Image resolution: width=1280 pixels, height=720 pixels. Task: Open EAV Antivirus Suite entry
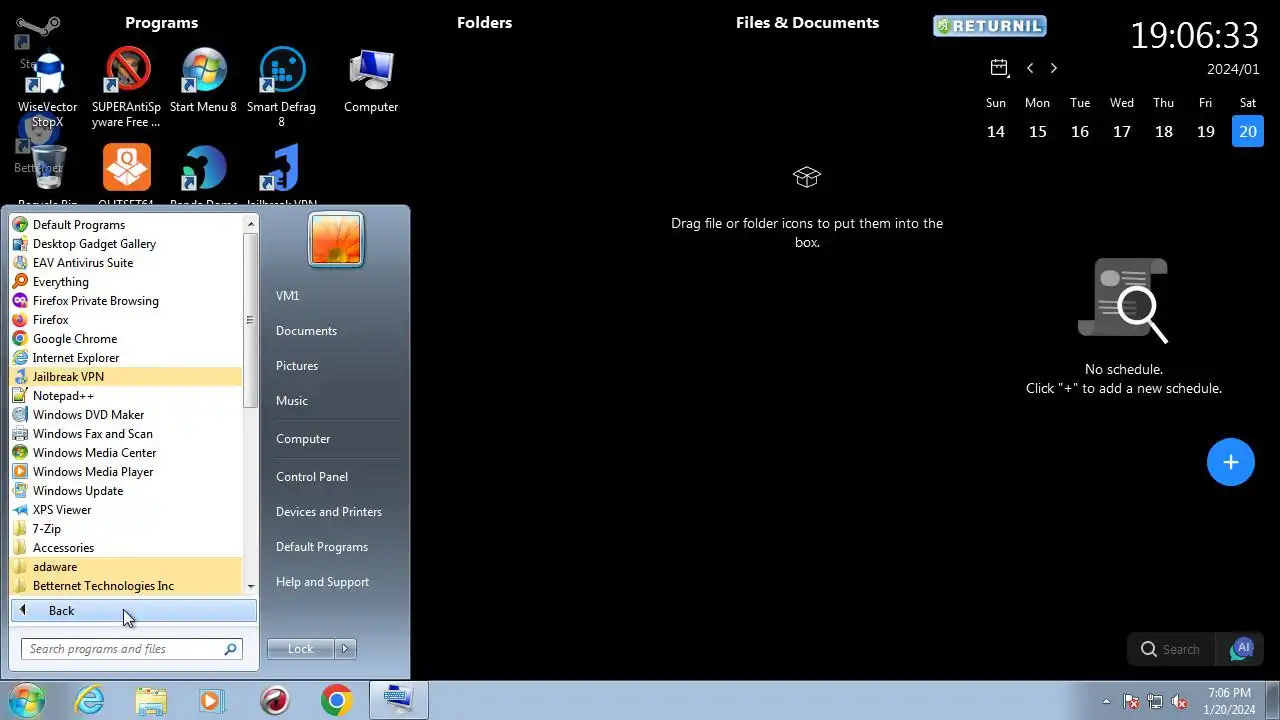127,263
